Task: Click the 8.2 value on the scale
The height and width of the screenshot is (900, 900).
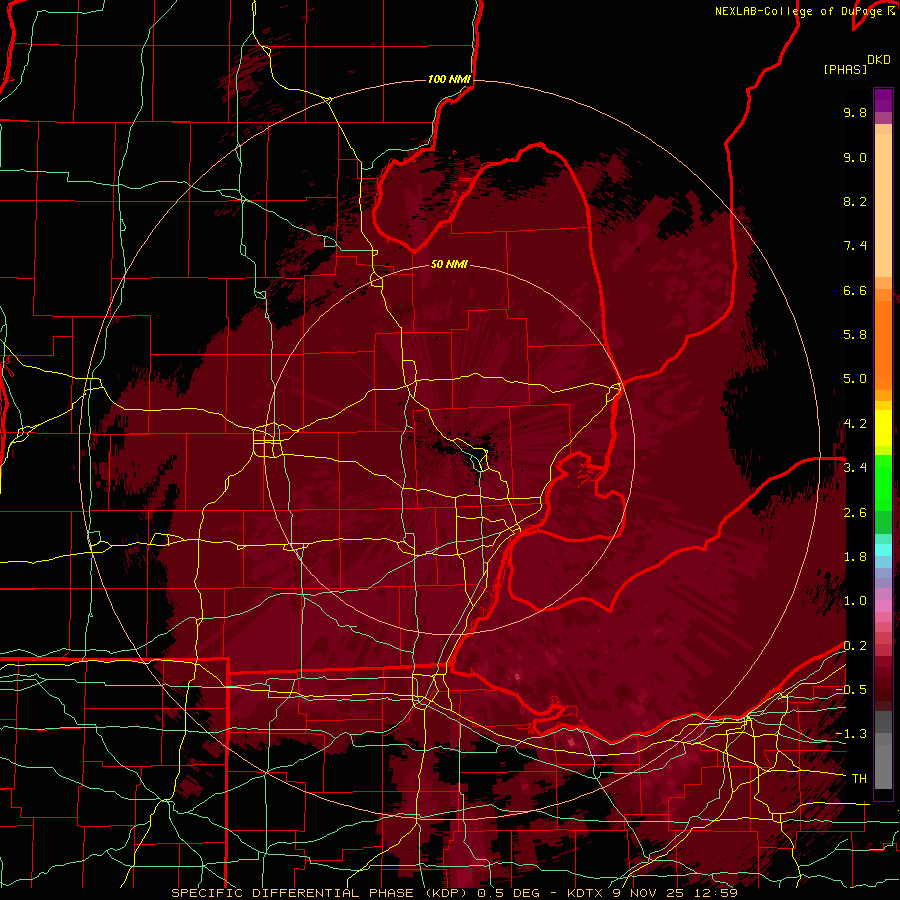Action: [x=855, y=201]
